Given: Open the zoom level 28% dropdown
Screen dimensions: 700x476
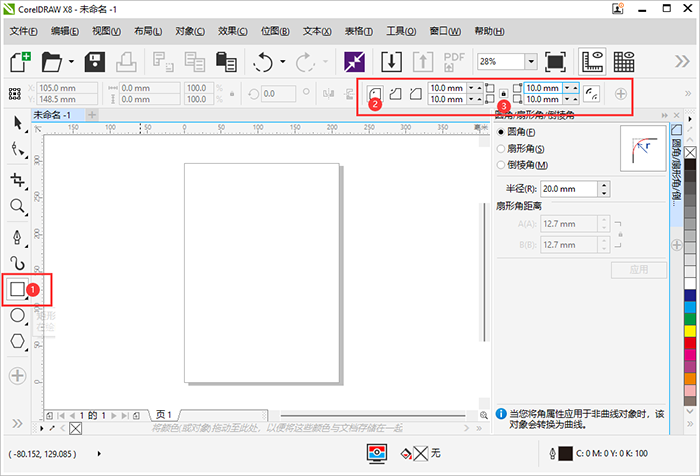Looking at the screenshot, I should pos(530,62).
